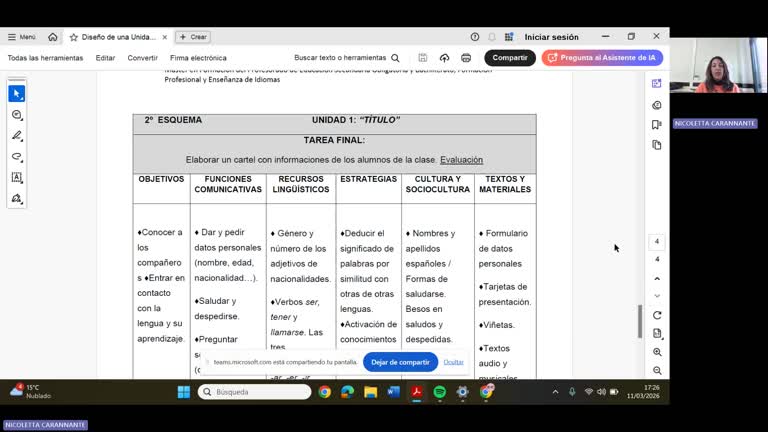This screenshot has width=768, height=432.
Task: Print the document
Action: coord(466,58)
